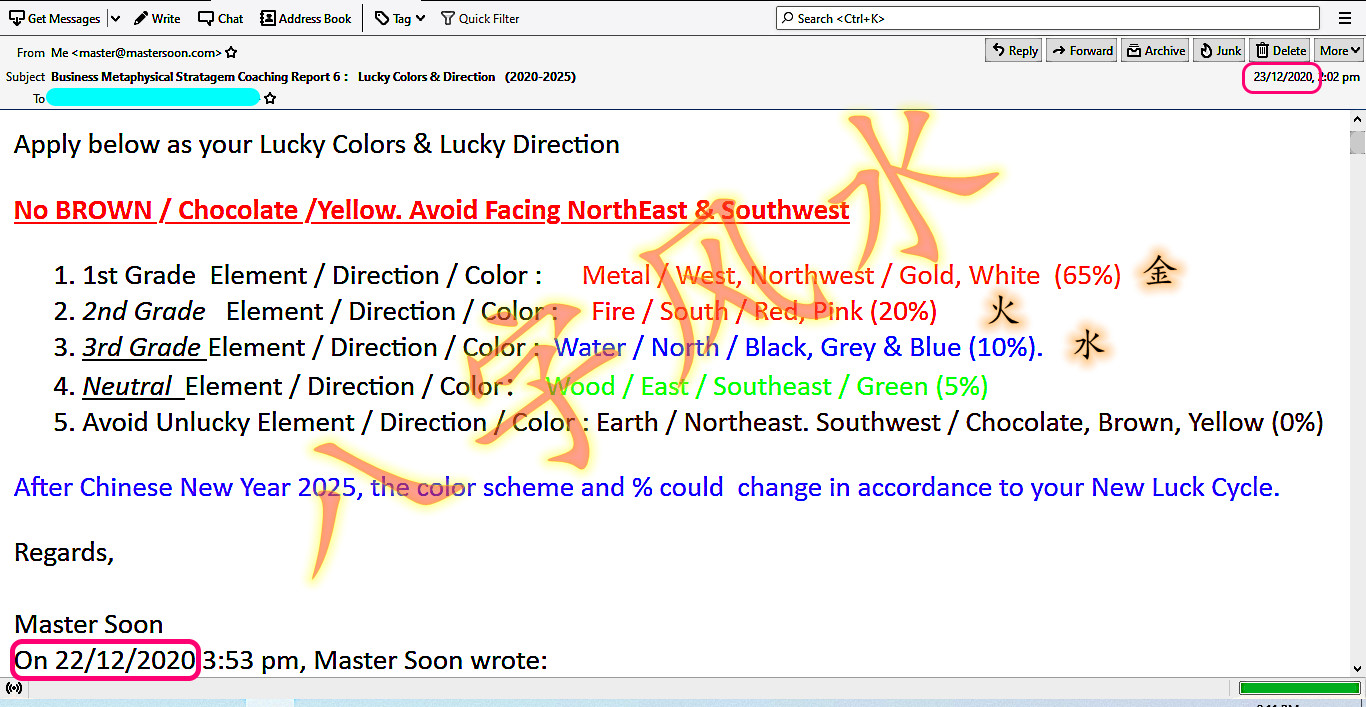1366x707 pixels.
Task: Click the green progress bar in status bar
Action: pyautogui.click(x=1297, y=688)
